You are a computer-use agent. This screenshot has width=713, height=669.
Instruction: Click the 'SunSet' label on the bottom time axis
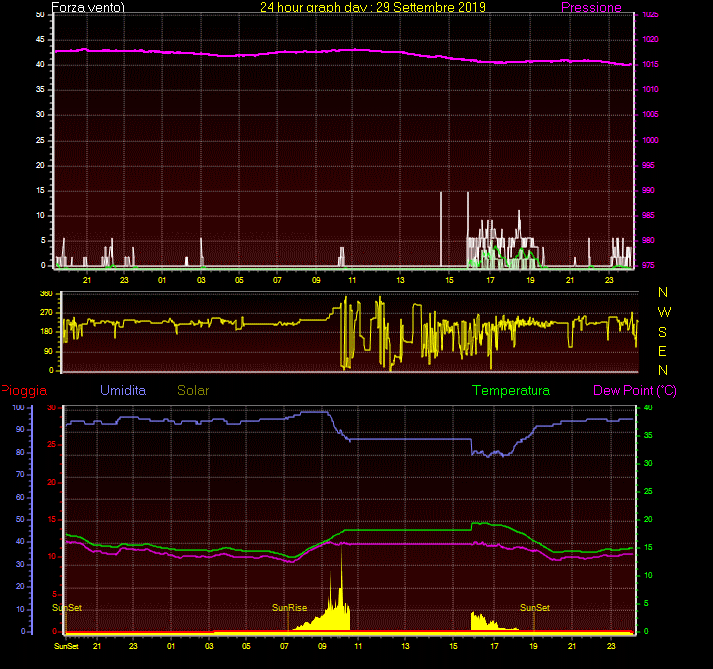66,646
